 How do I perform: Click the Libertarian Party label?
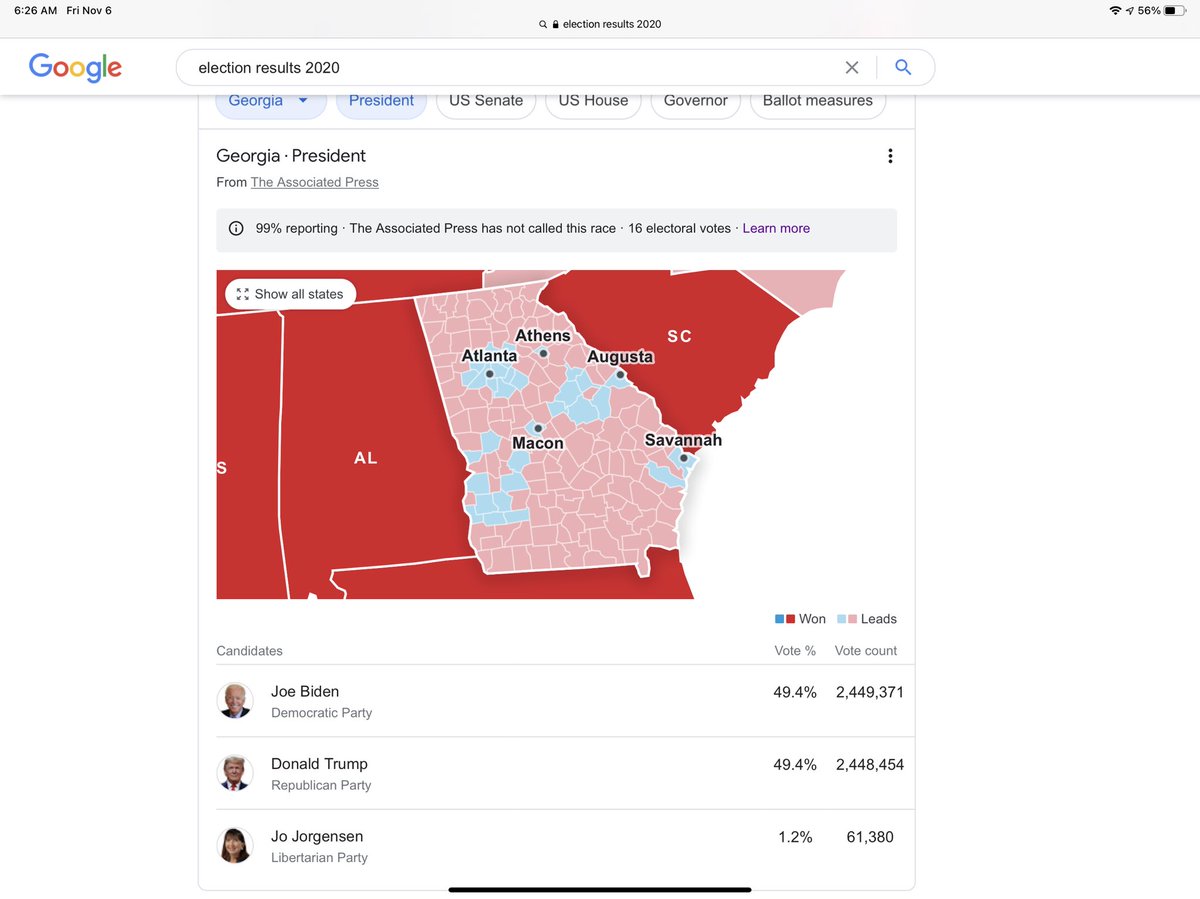coord(319,858)
